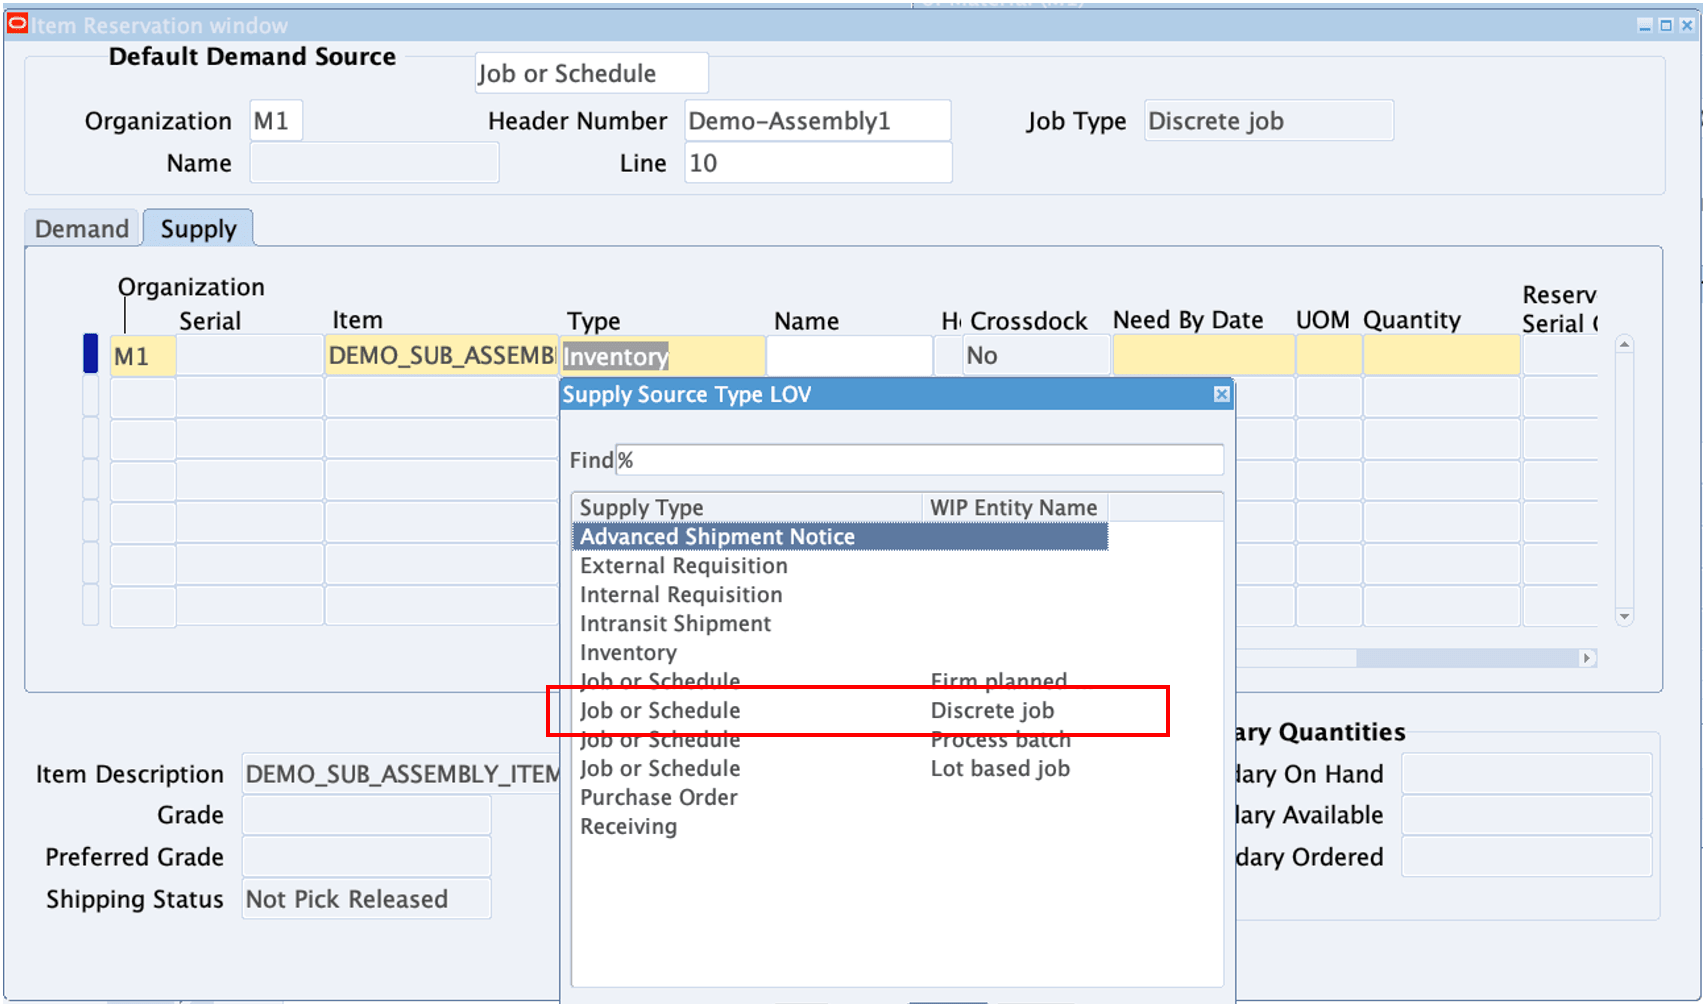Close the Supply Source Type LOV dialog

coord(1222,394)
